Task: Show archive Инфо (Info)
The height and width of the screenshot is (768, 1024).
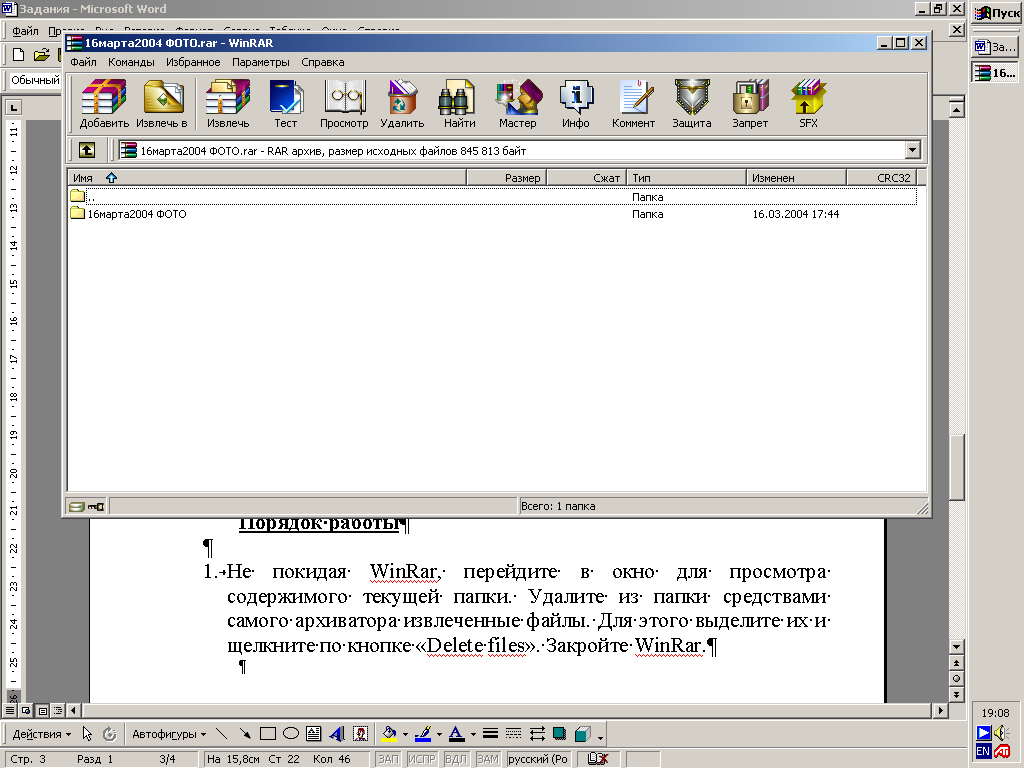Action: (576, 104)
